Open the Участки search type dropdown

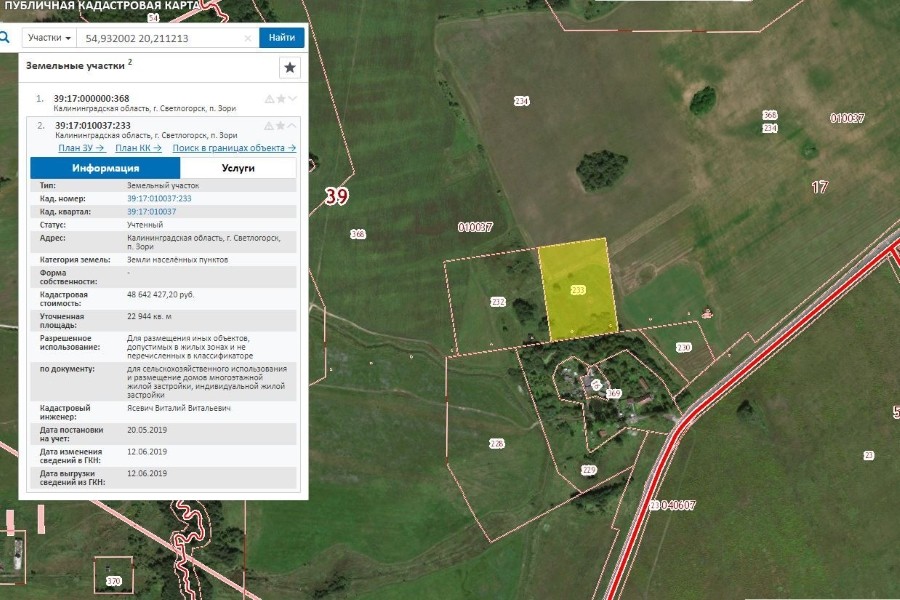[x=49, y=38]
